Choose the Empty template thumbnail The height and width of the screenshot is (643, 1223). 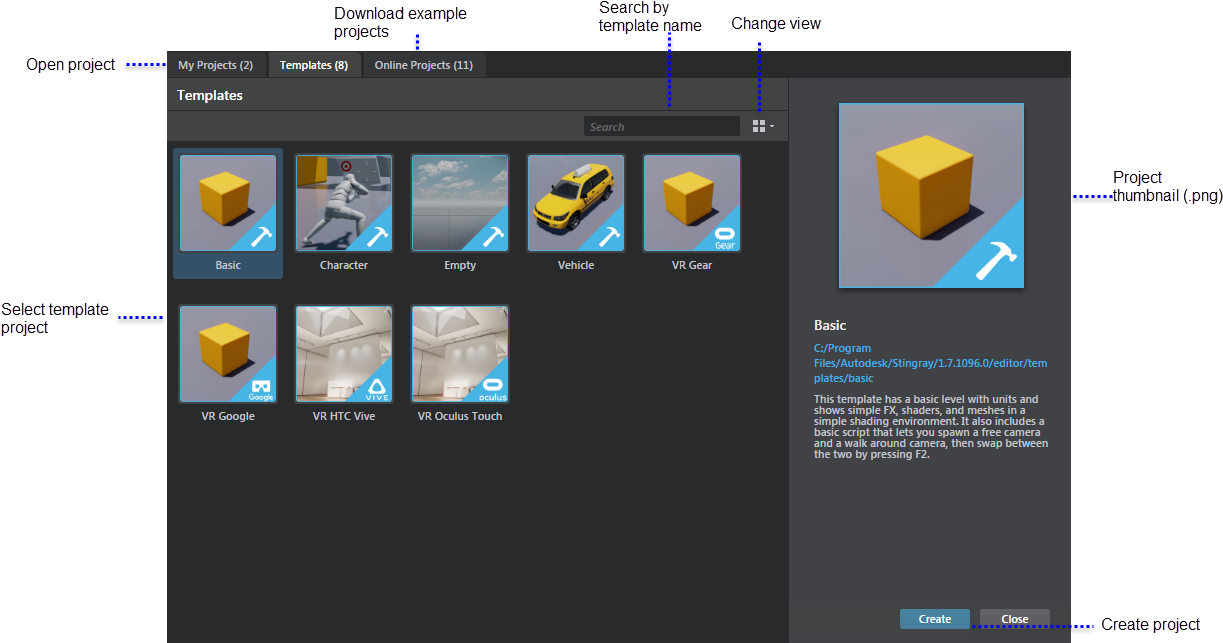(x=460, y=203)
